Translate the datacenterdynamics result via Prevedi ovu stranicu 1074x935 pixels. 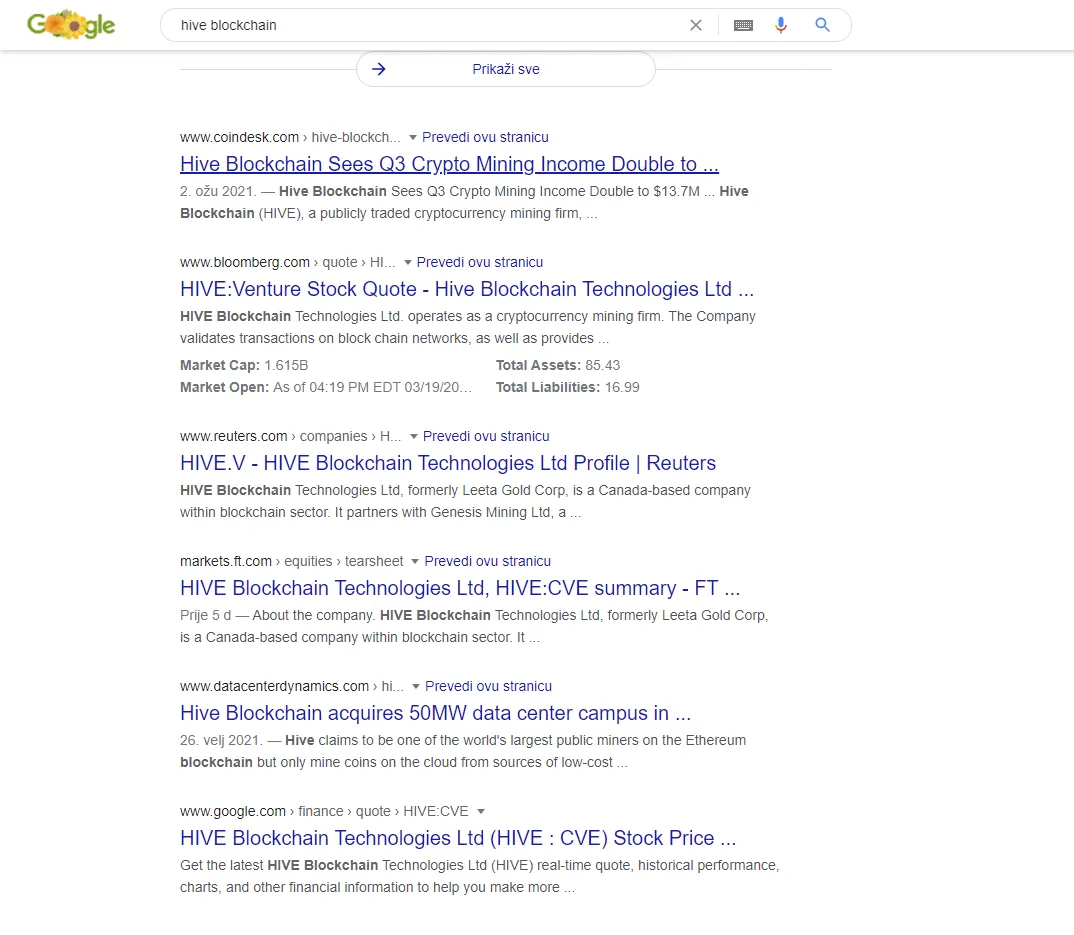pos(488,686)
